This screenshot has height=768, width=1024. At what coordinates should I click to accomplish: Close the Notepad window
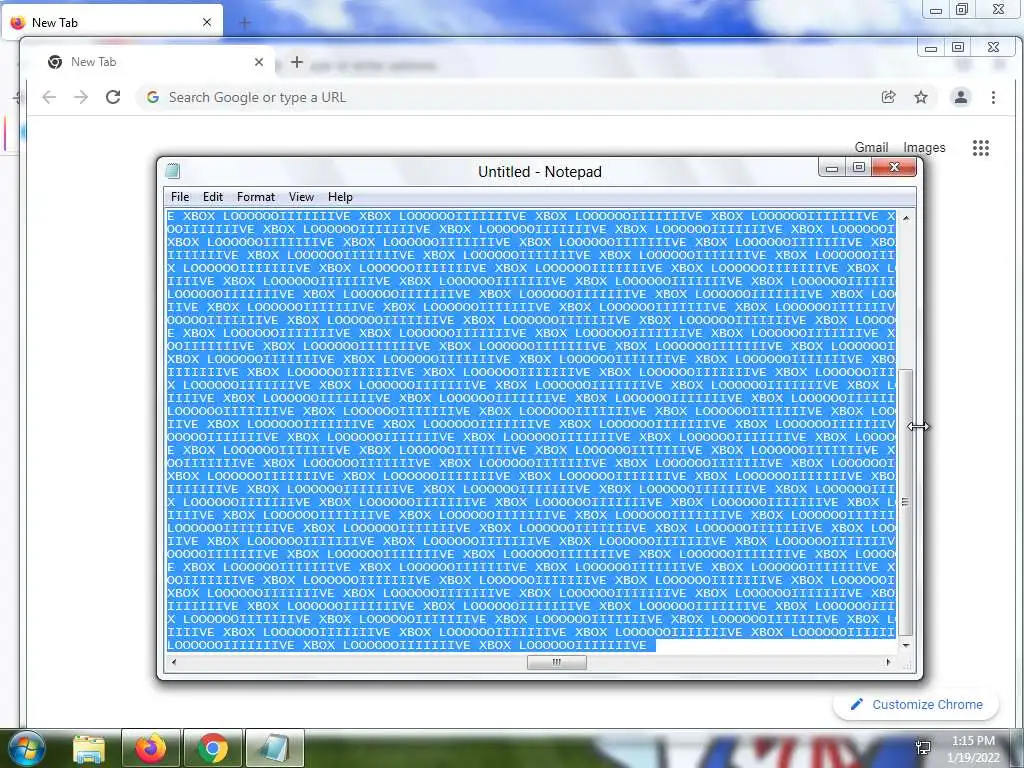click(x=894, y=168)
